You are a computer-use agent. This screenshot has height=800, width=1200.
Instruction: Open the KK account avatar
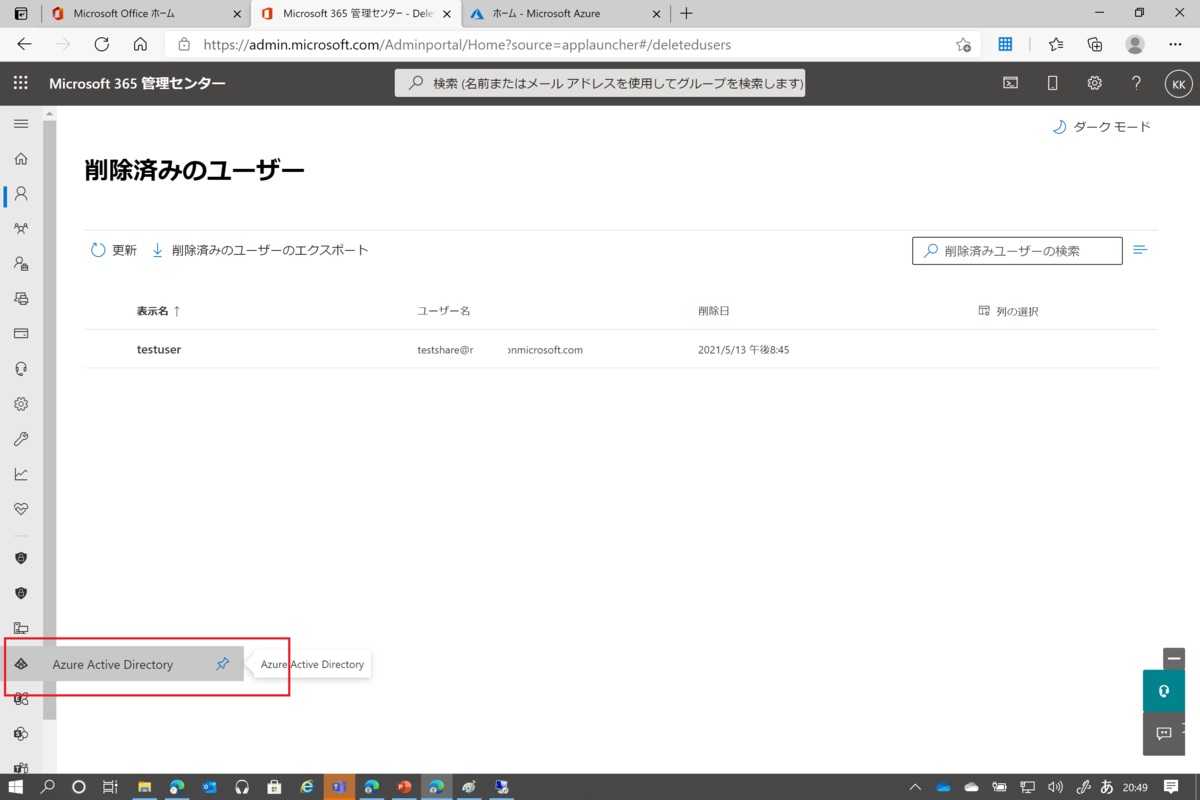(1178, 85)
